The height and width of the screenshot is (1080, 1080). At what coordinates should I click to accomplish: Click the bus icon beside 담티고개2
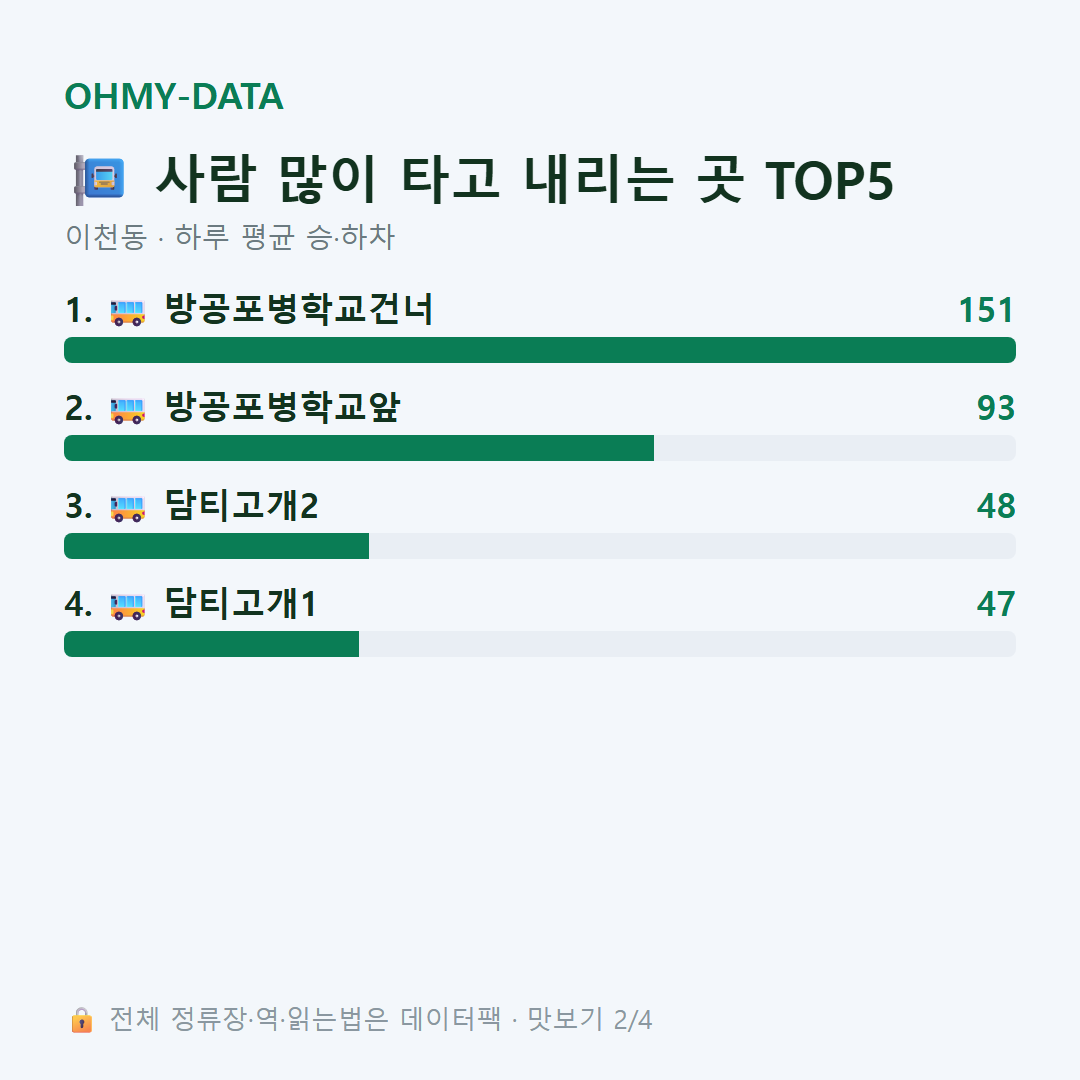[127, 508]
